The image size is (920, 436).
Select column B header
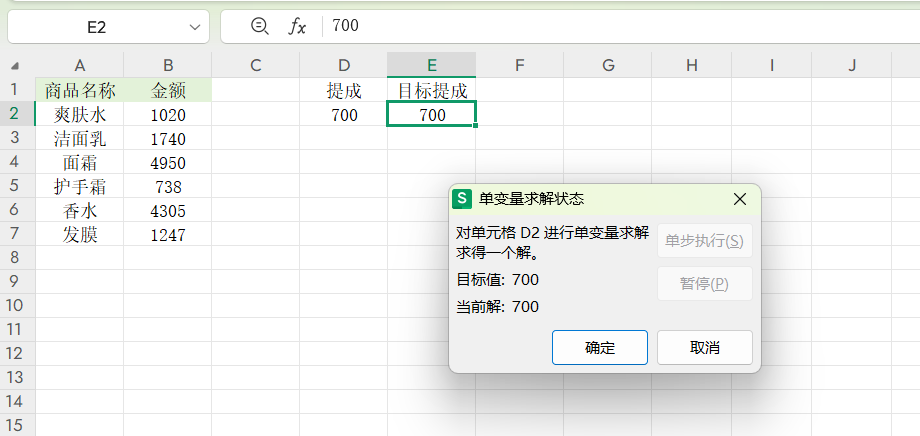(x=168, y=65)
